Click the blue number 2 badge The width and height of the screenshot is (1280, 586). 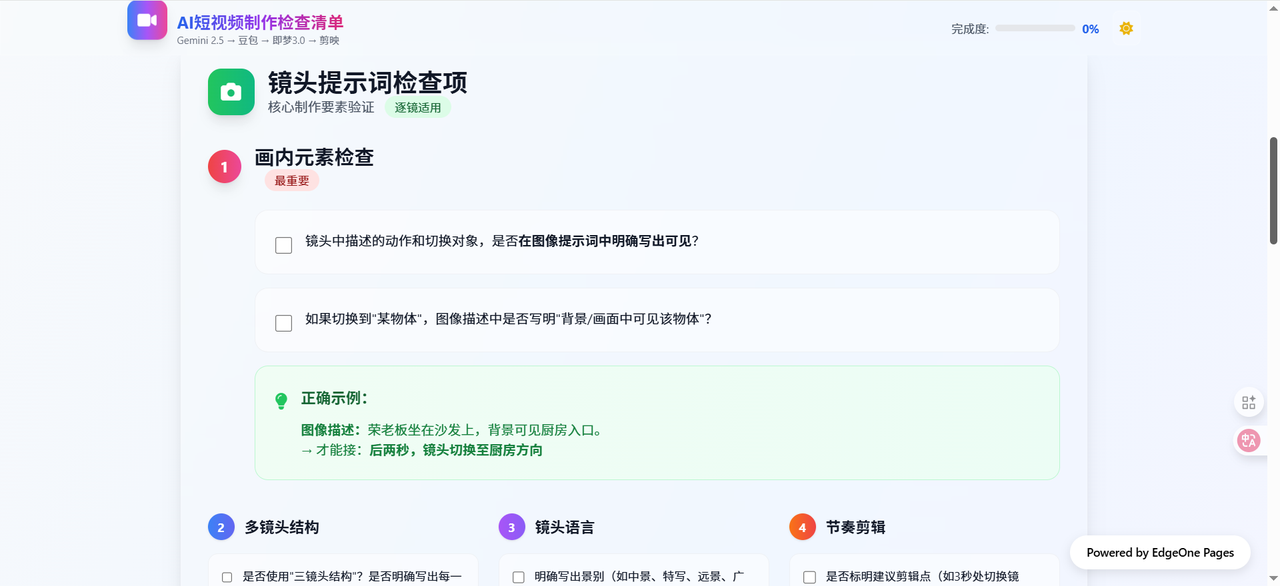[x=221, y=527]
